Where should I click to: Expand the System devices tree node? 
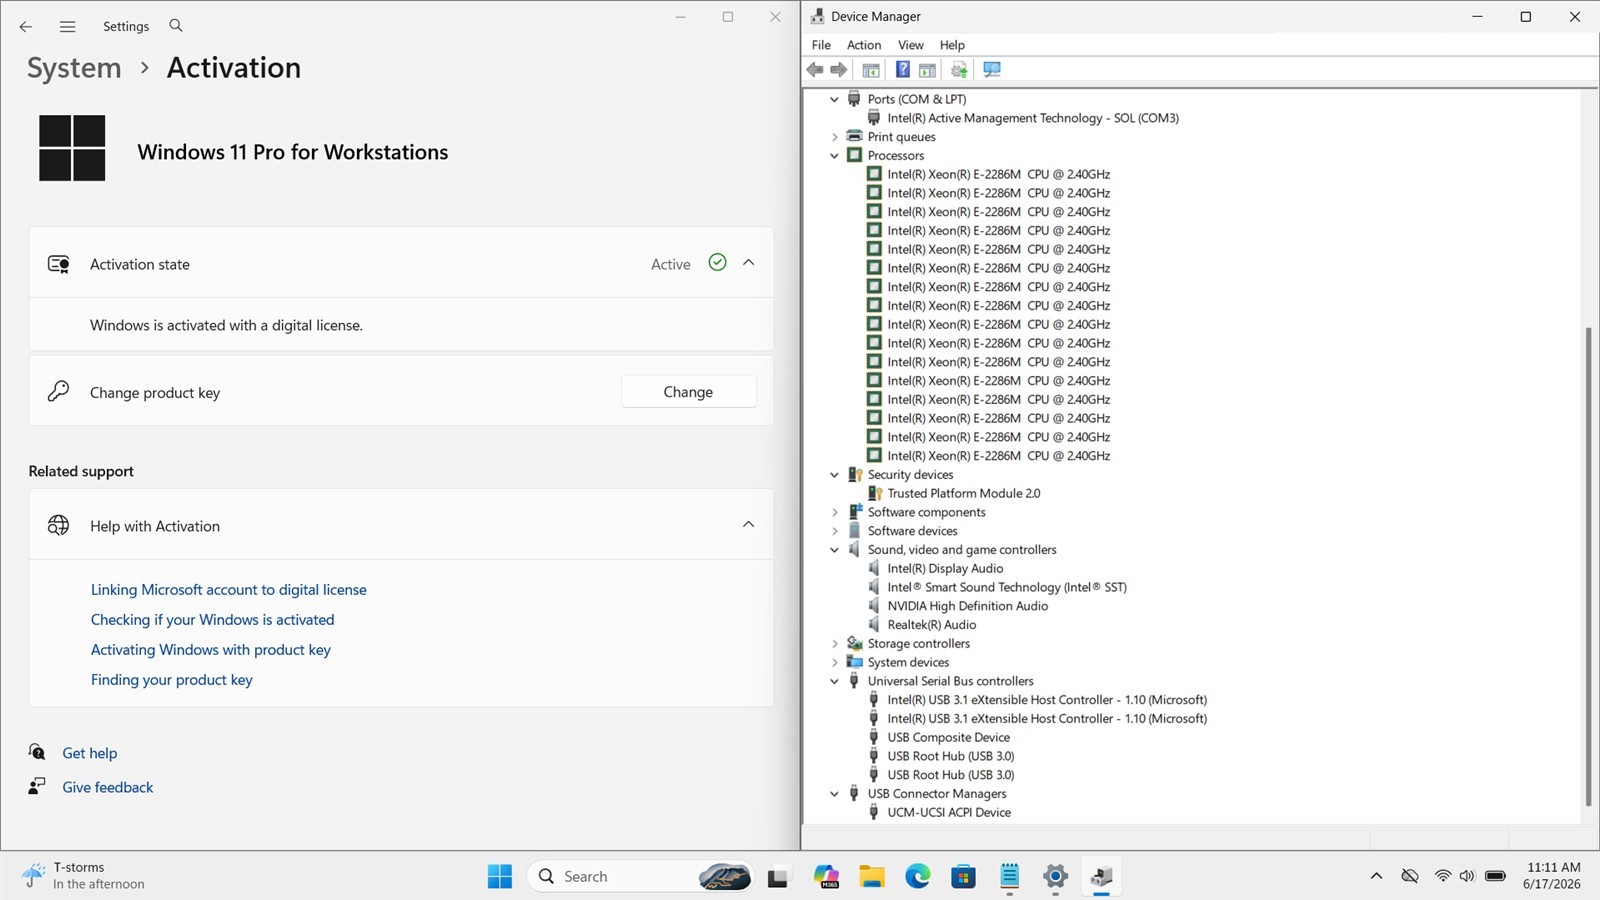click(835, 663)
